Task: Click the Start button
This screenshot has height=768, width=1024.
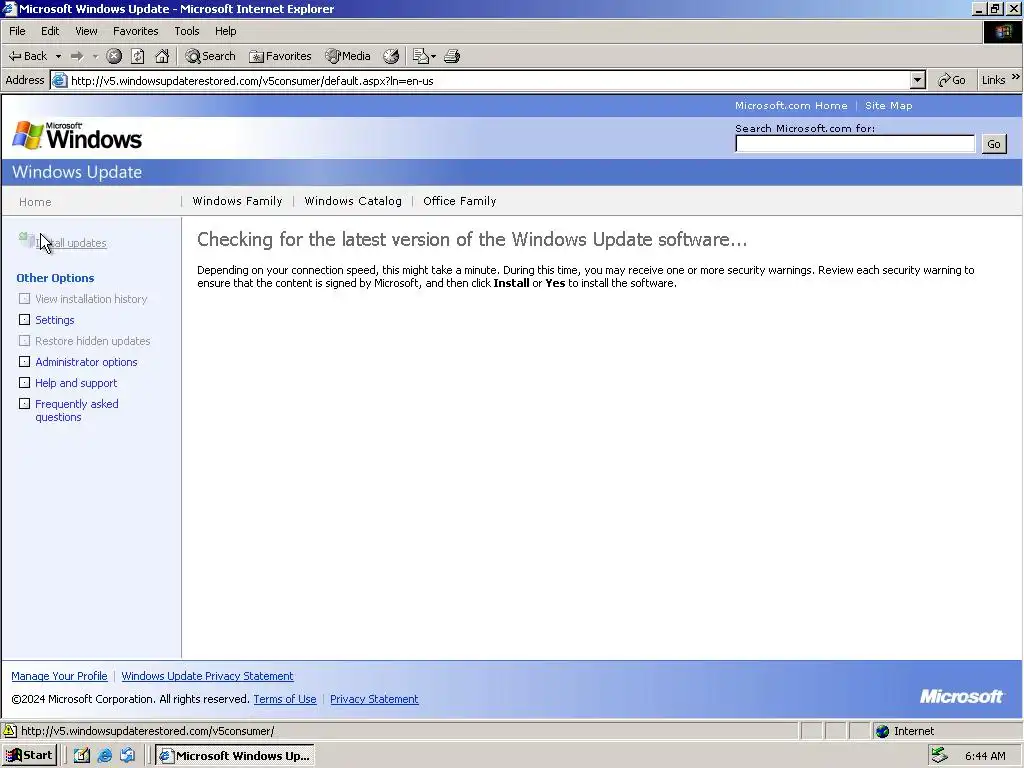Action: 29,756
